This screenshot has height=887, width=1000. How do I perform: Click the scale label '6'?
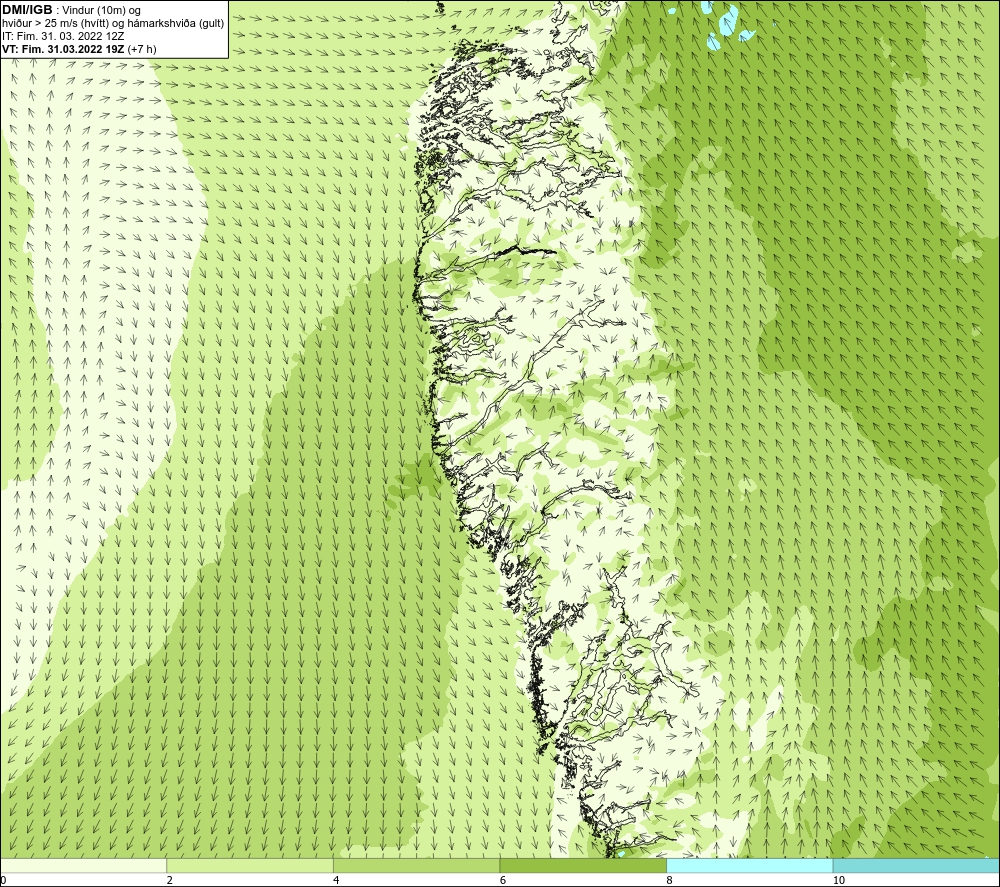pos(503,880)
